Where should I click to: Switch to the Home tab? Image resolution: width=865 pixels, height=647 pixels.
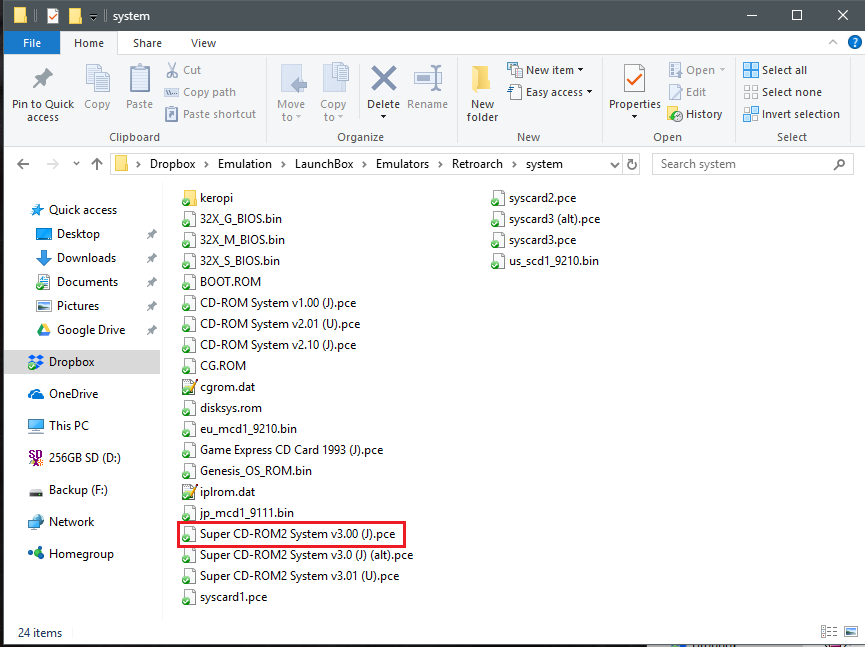pyautogui.click(x=89, y=43)
